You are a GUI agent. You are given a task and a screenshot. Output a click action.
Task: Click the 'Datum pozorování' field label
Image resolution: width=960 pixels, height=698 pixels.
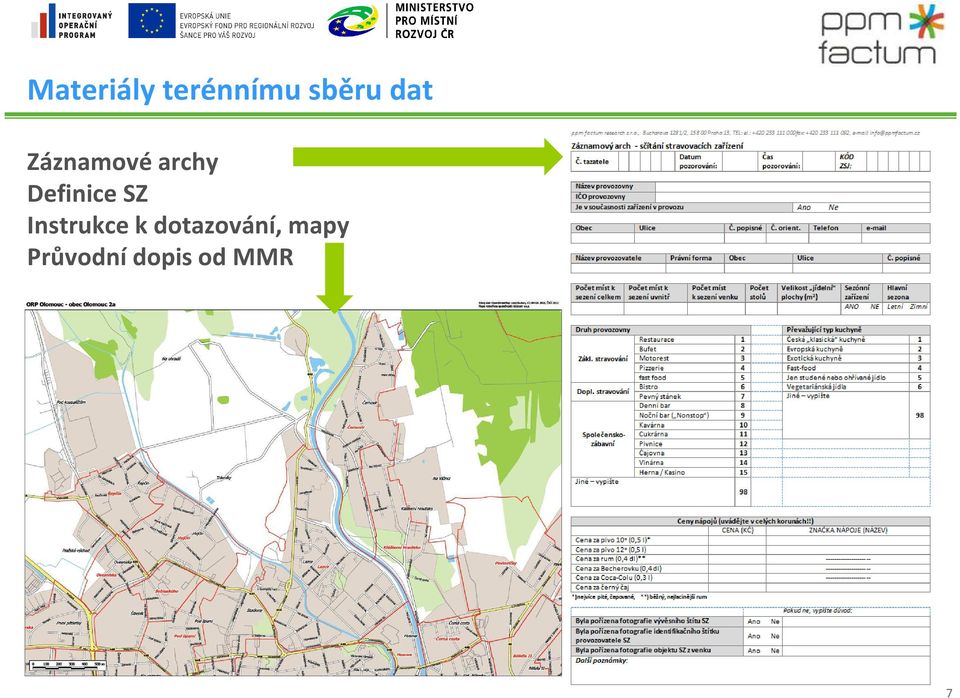697,162
